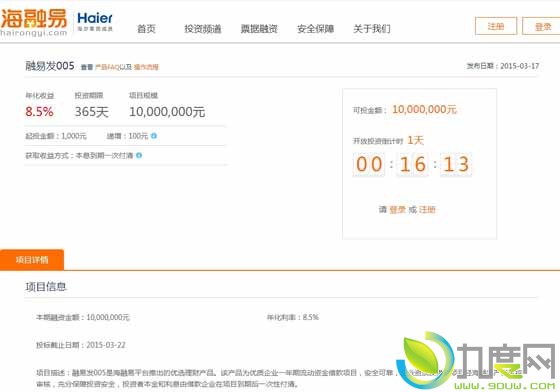Screen dimensions: 560x392
Task: Click the 发布日期:2015-03-17 text
Action: [502, 66]
